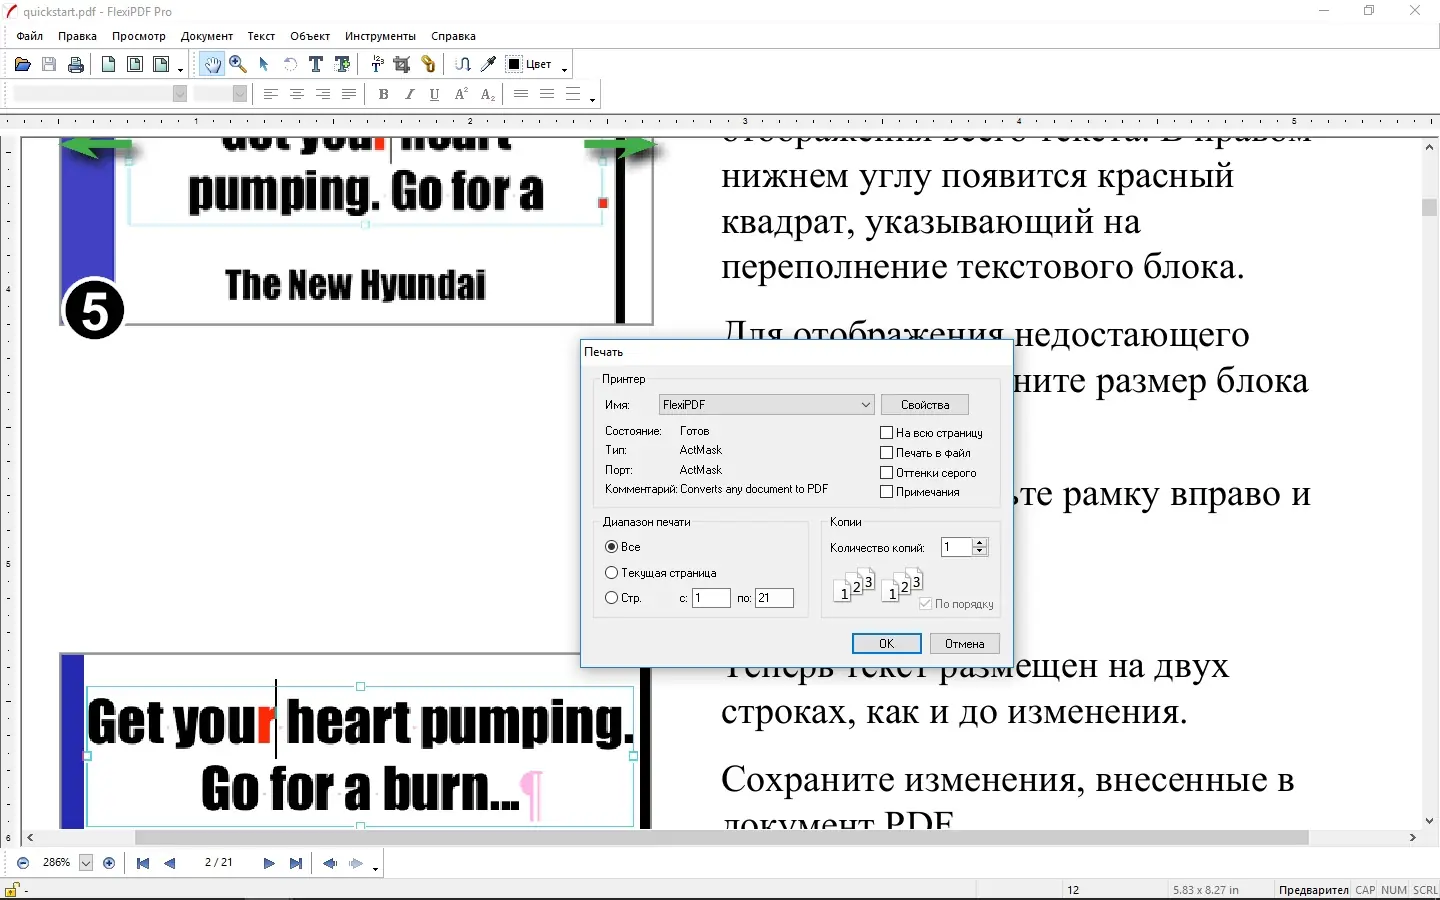1440x900 pixels.
Task: Click the Undo rotation arrow icon
Action: [x=290, y=64]
